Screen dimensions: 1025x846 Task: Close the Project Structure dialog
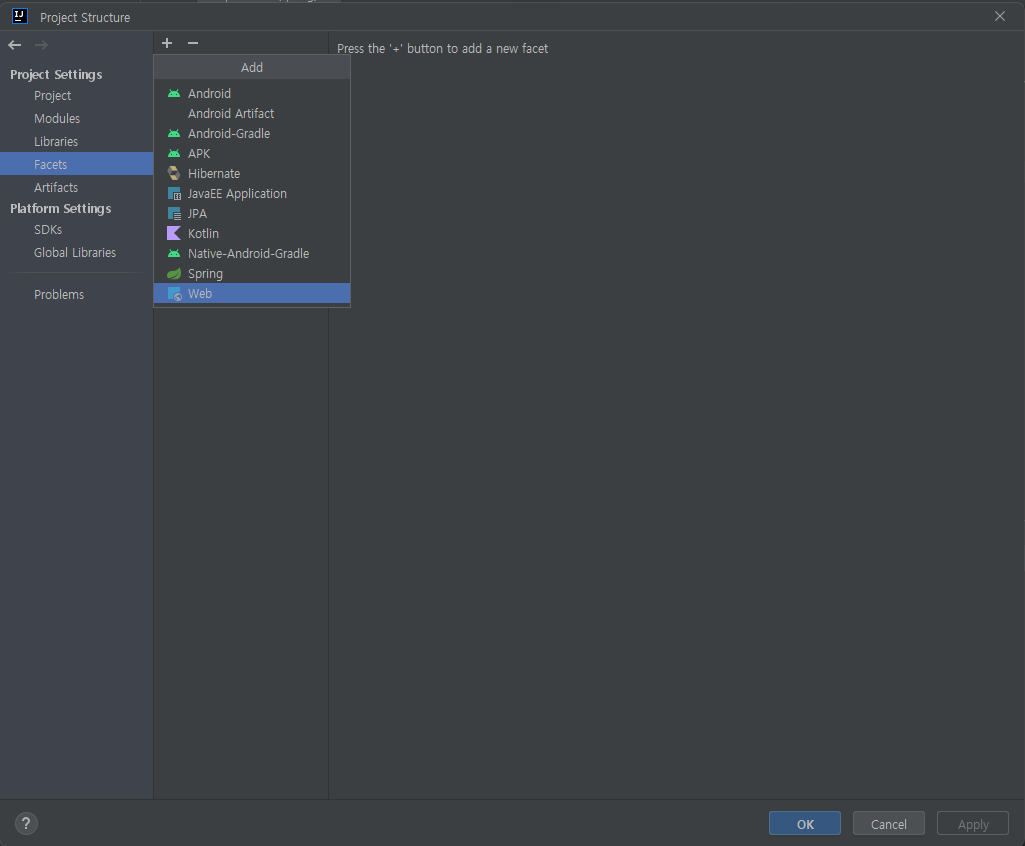pos(1000,16)
